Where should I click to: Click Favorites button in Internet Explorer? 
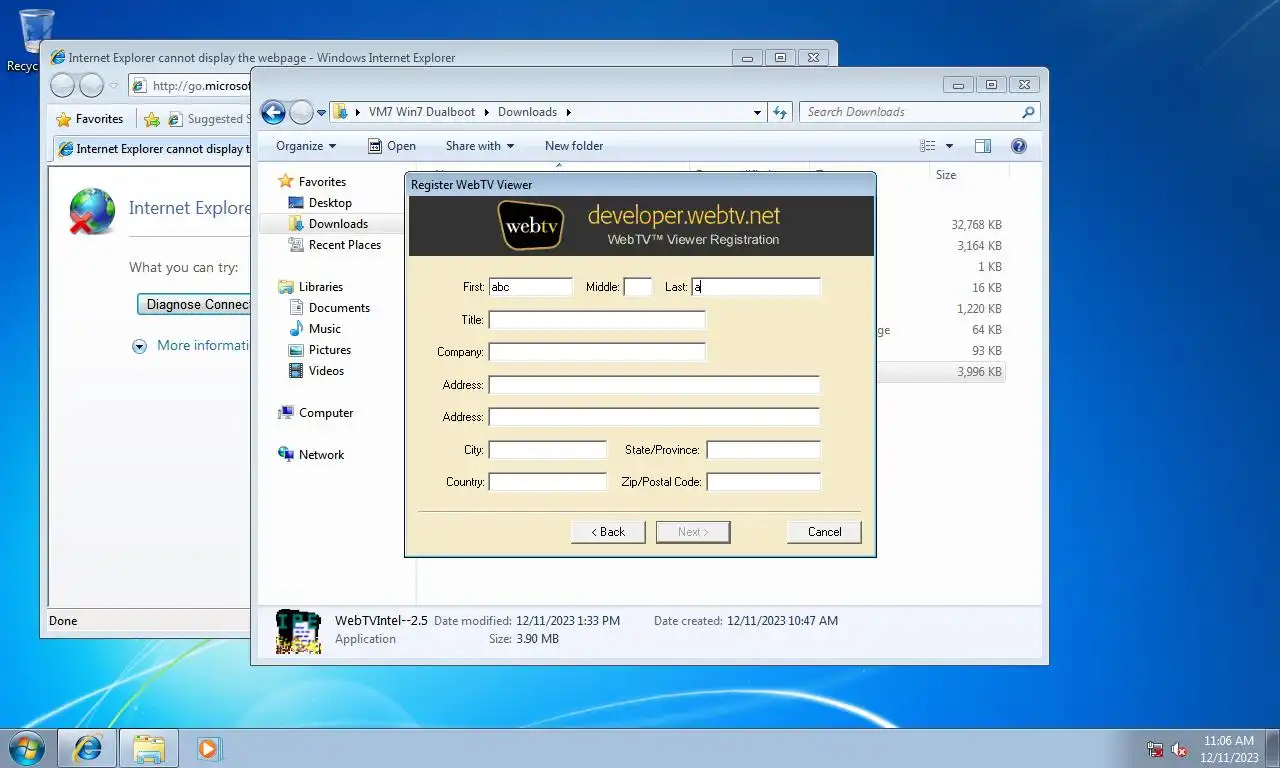(90, 119)
